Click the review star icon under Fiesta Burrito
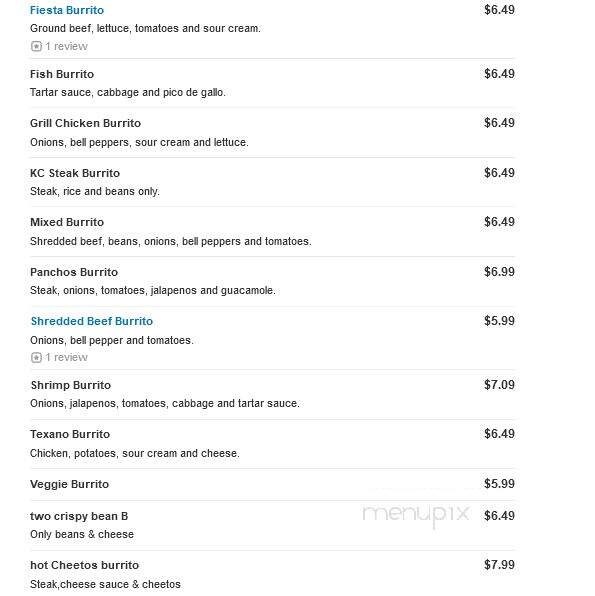This screenshot has width=595, height=596. click(x=36, y=46)
